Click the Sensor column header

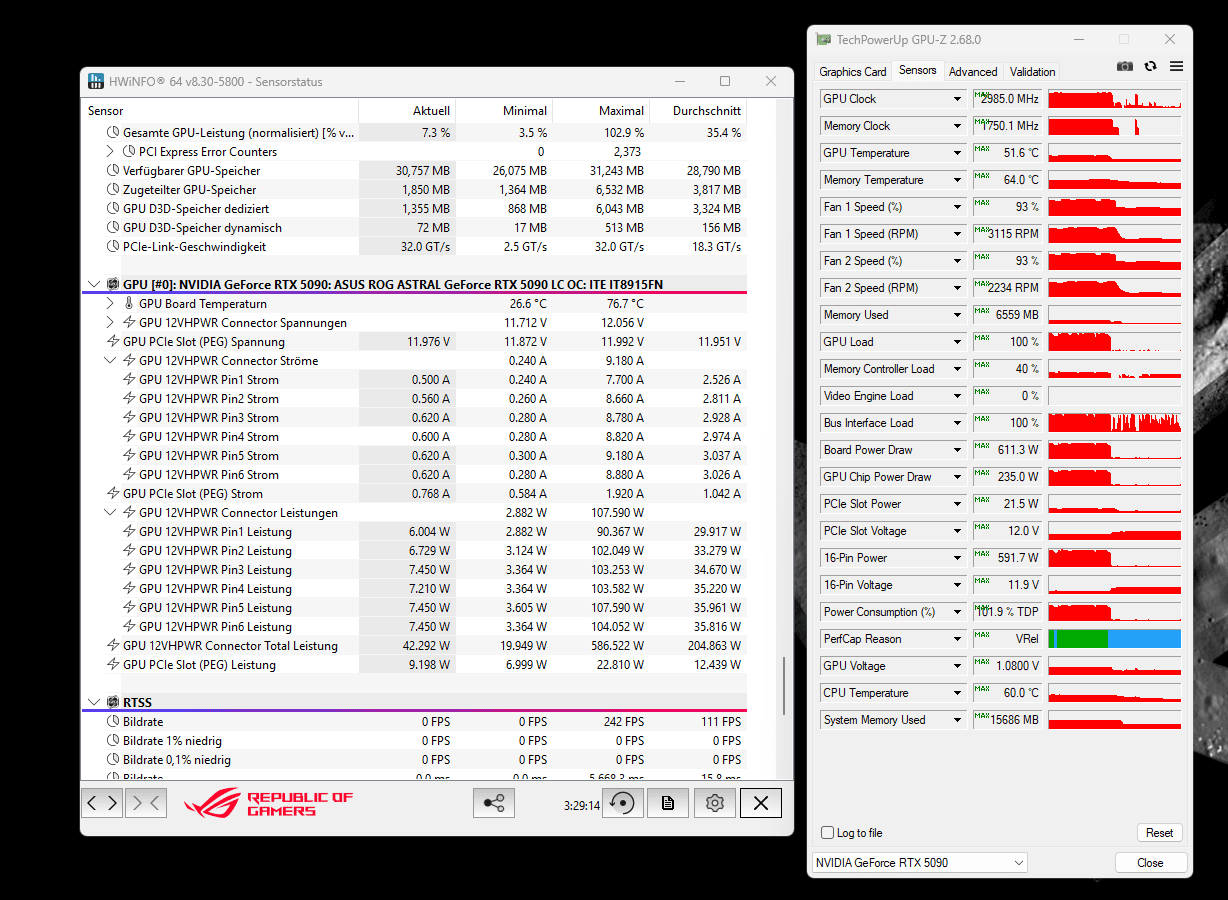[219, 111]
